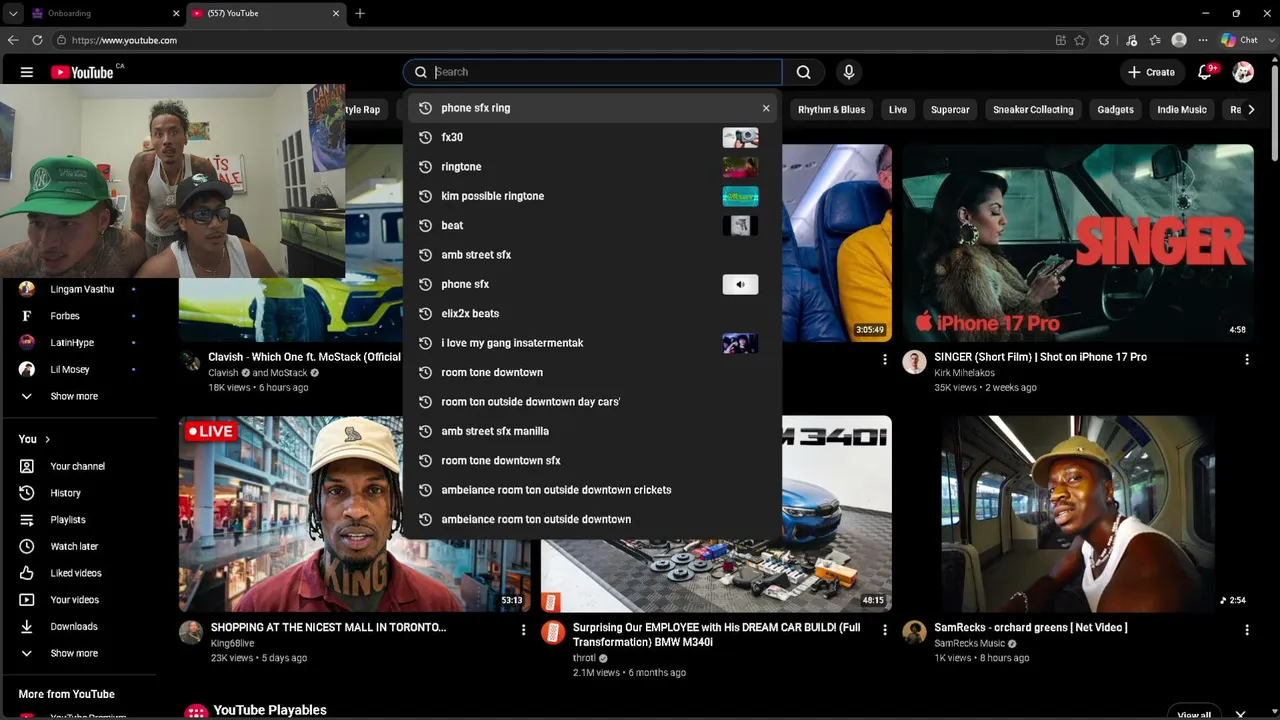
Task: Remove the 'phone sfx ring' suggestion with X
Action: pyautogui.click(x=766, y=108)
